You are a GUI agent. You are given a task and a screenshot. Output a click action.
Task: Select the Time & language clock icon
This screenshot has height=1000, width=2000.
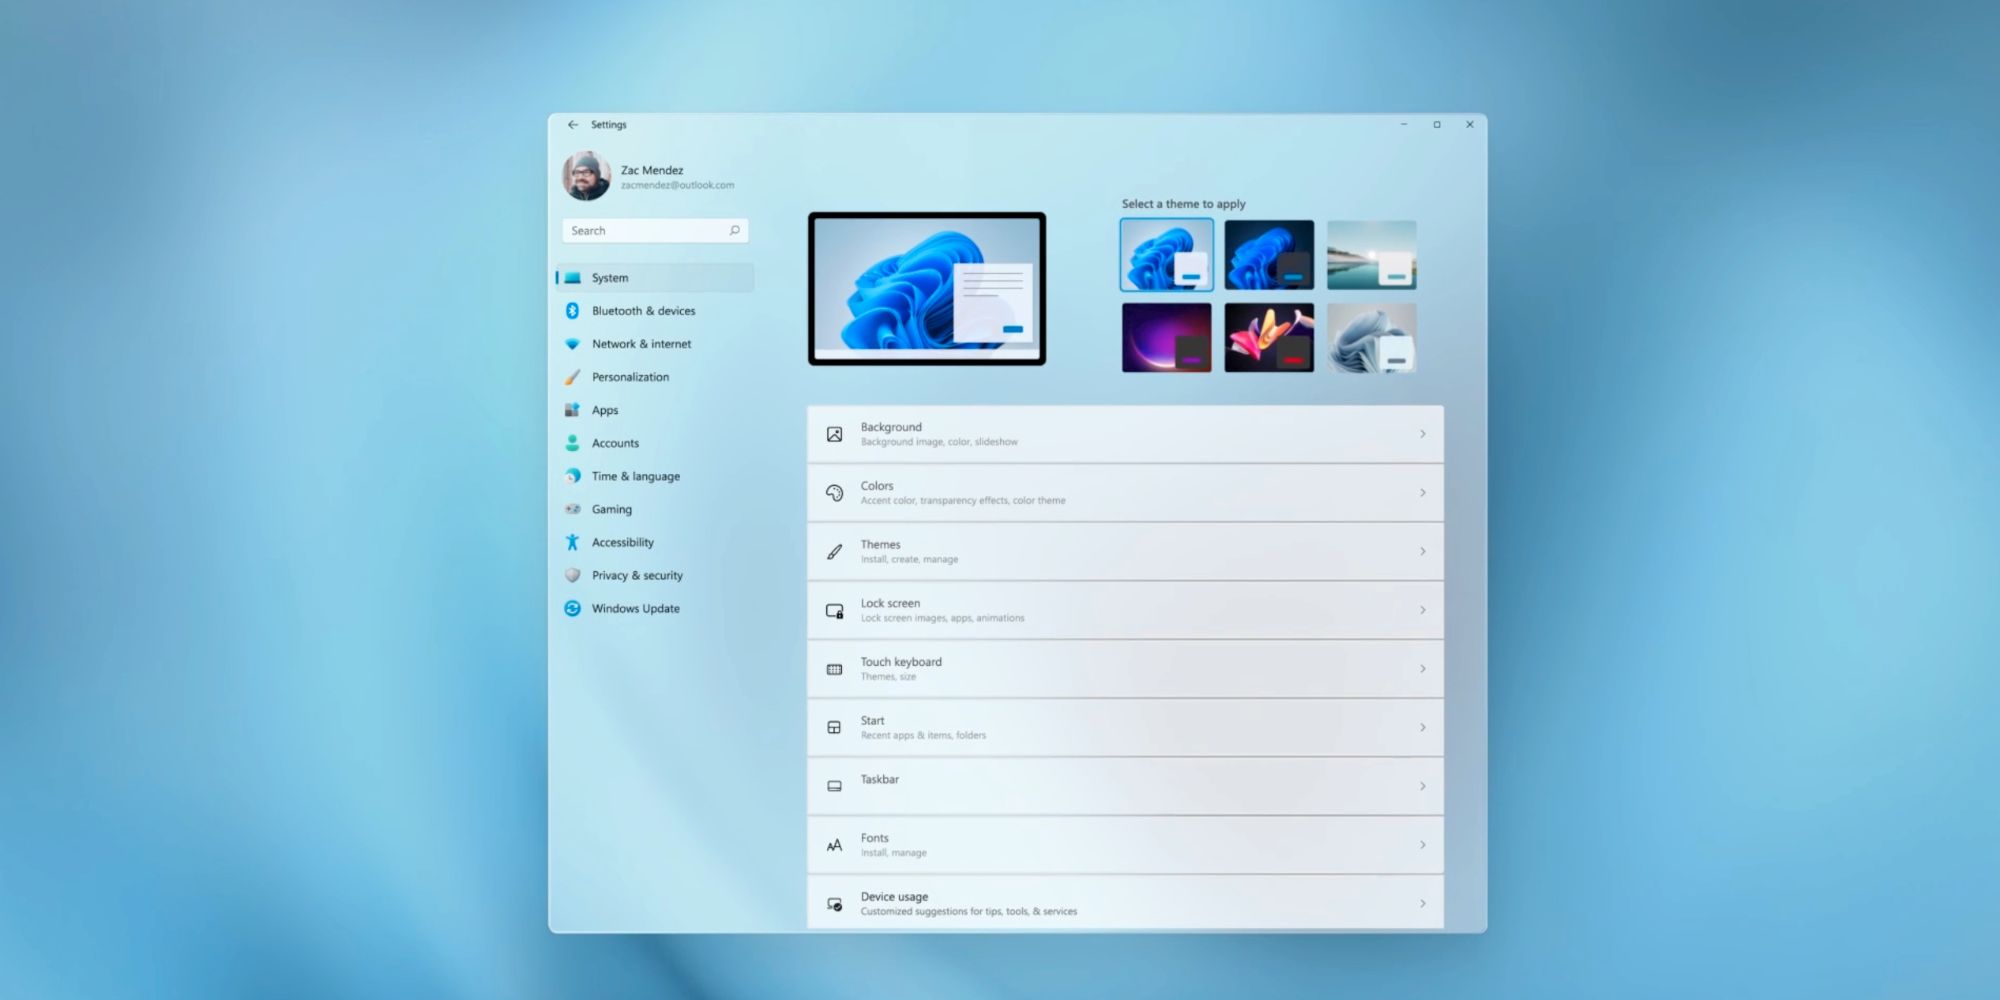pyautogui.click(x=572, y=476)
